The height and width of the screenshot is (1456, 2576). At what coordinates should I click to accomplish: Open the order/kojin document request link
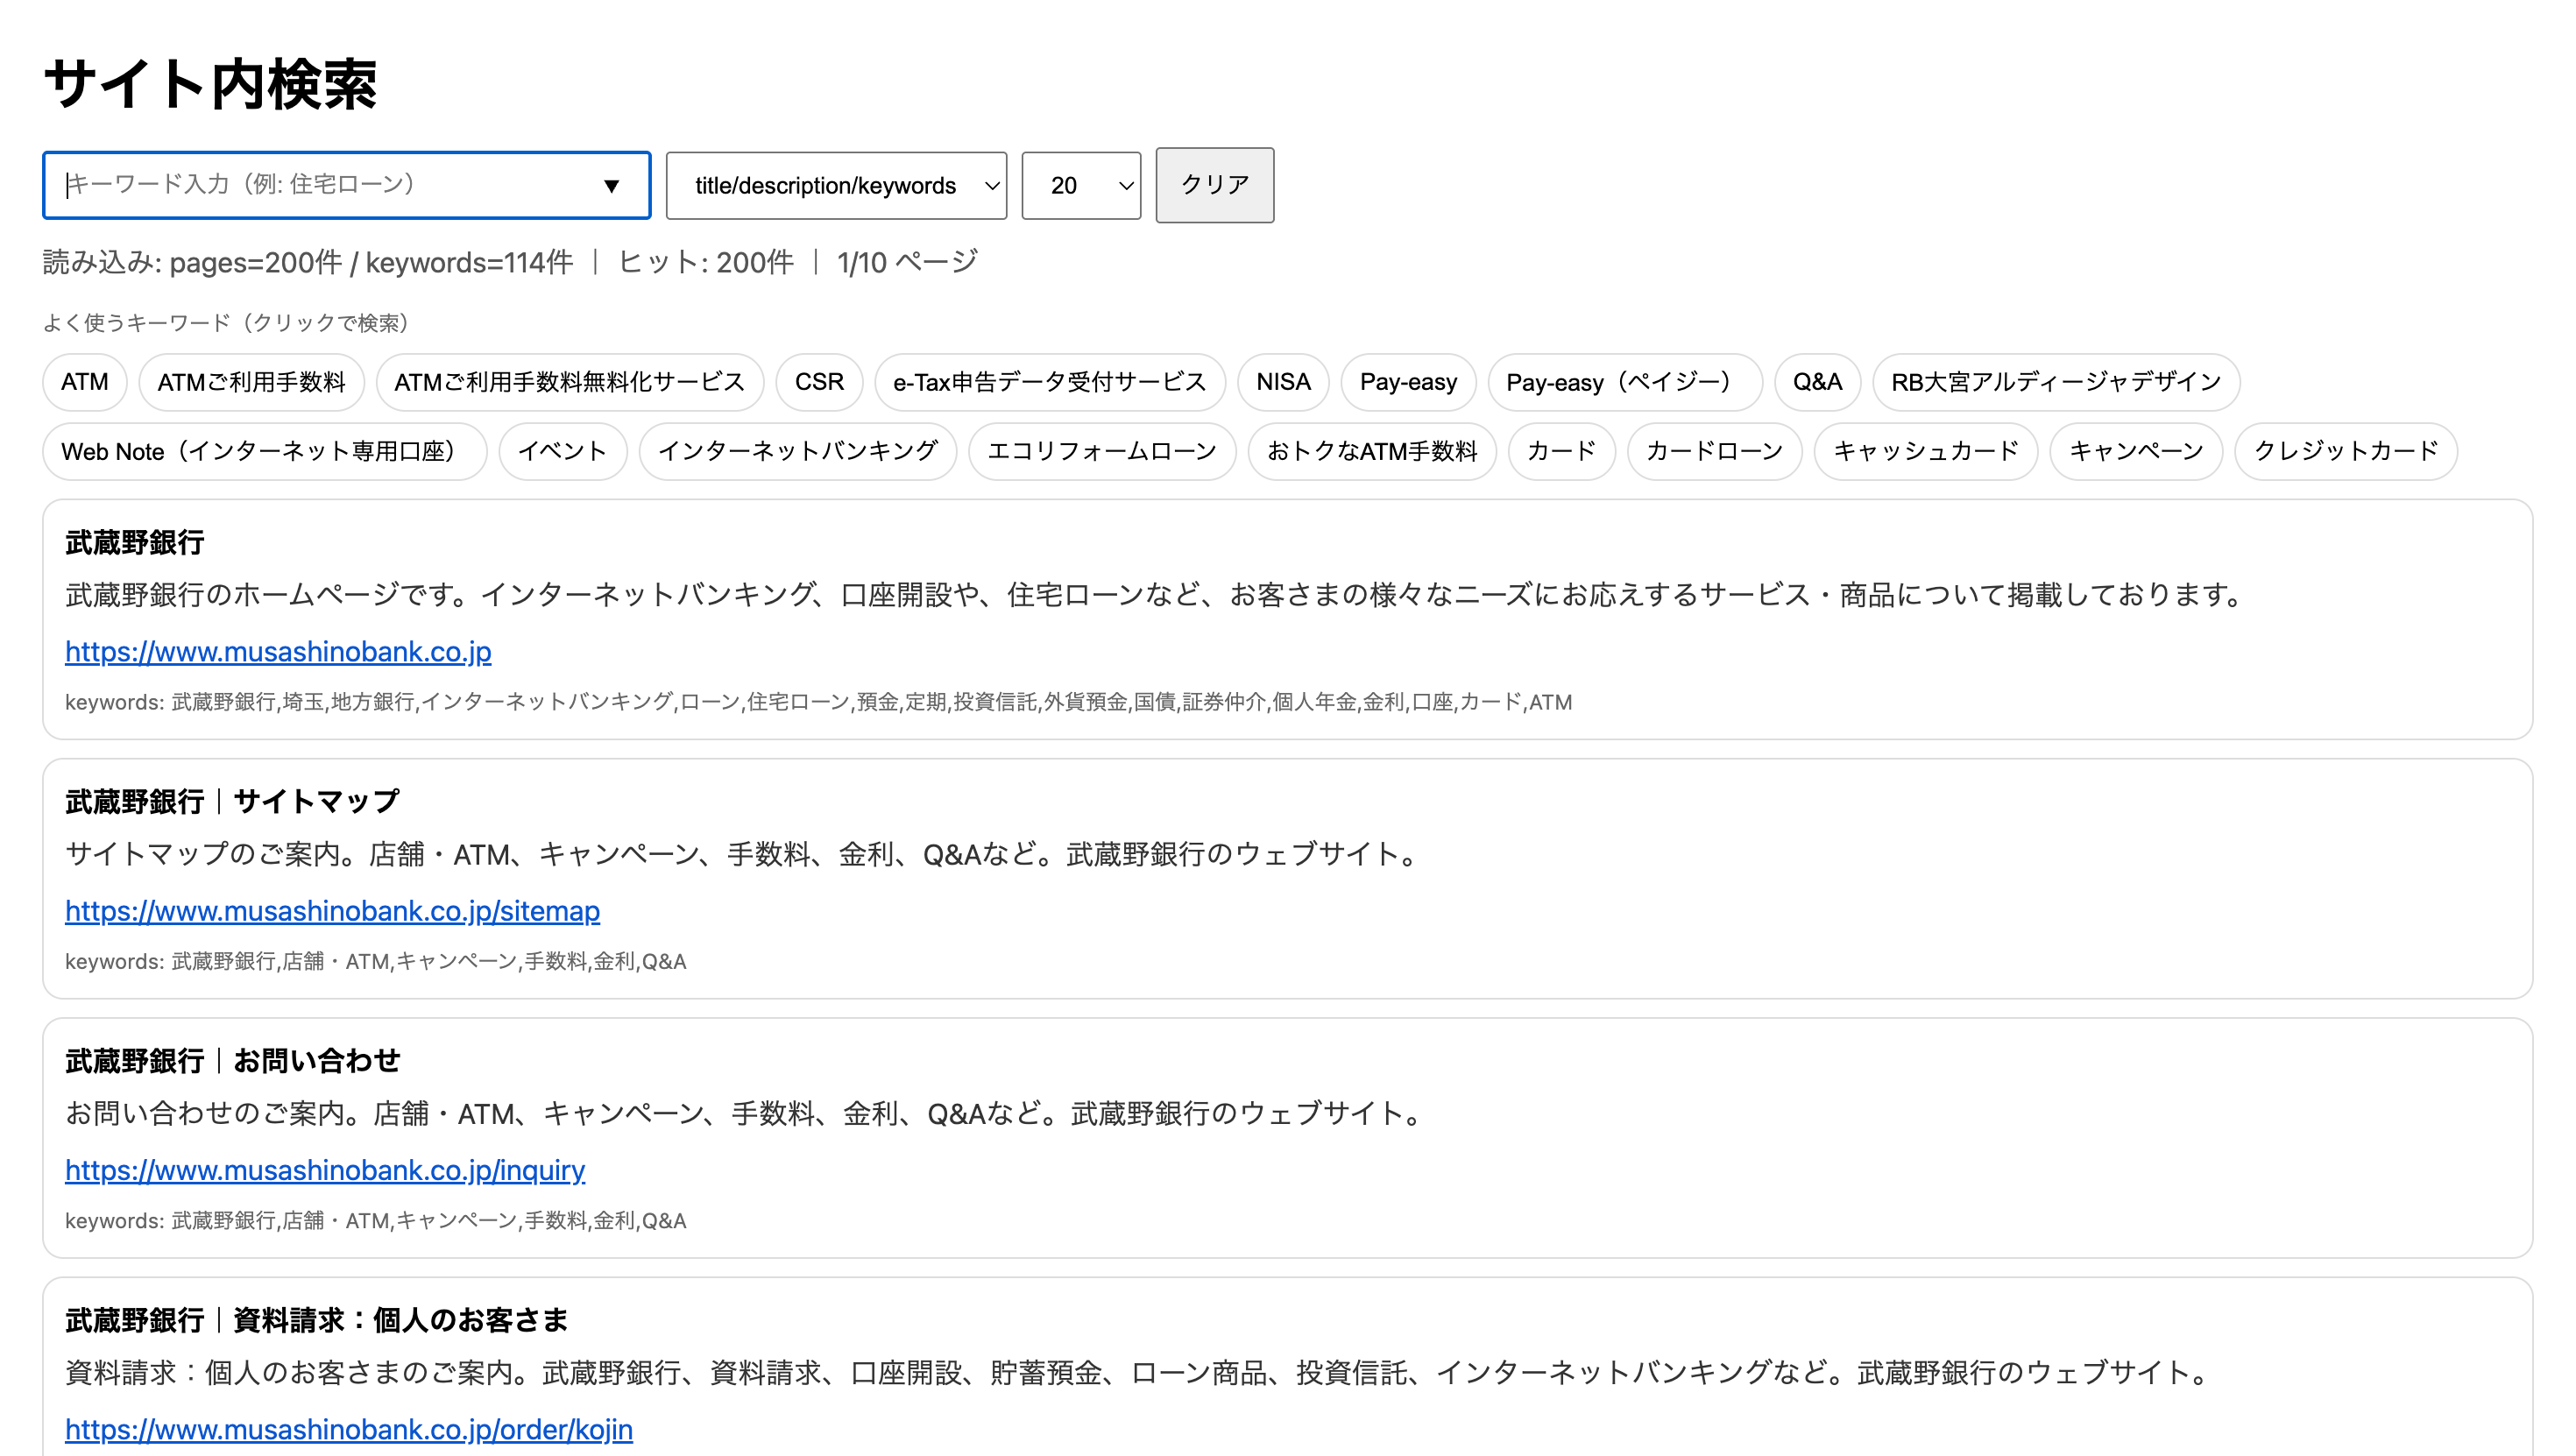350,1429
